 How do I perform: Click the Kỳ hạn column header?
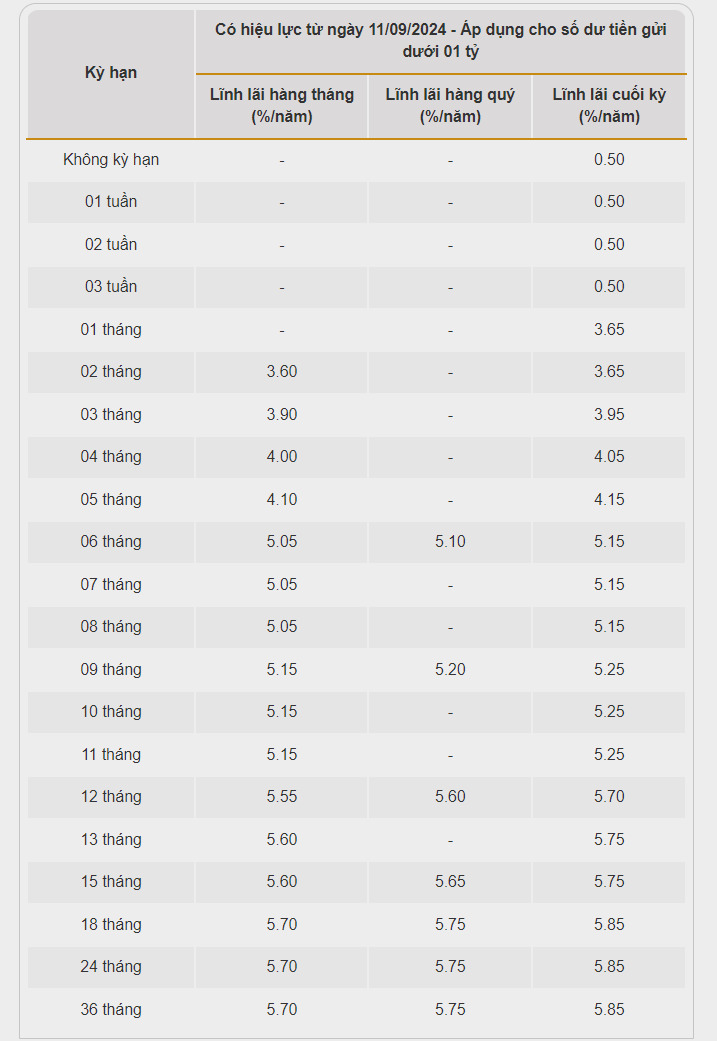click(111, 73)
